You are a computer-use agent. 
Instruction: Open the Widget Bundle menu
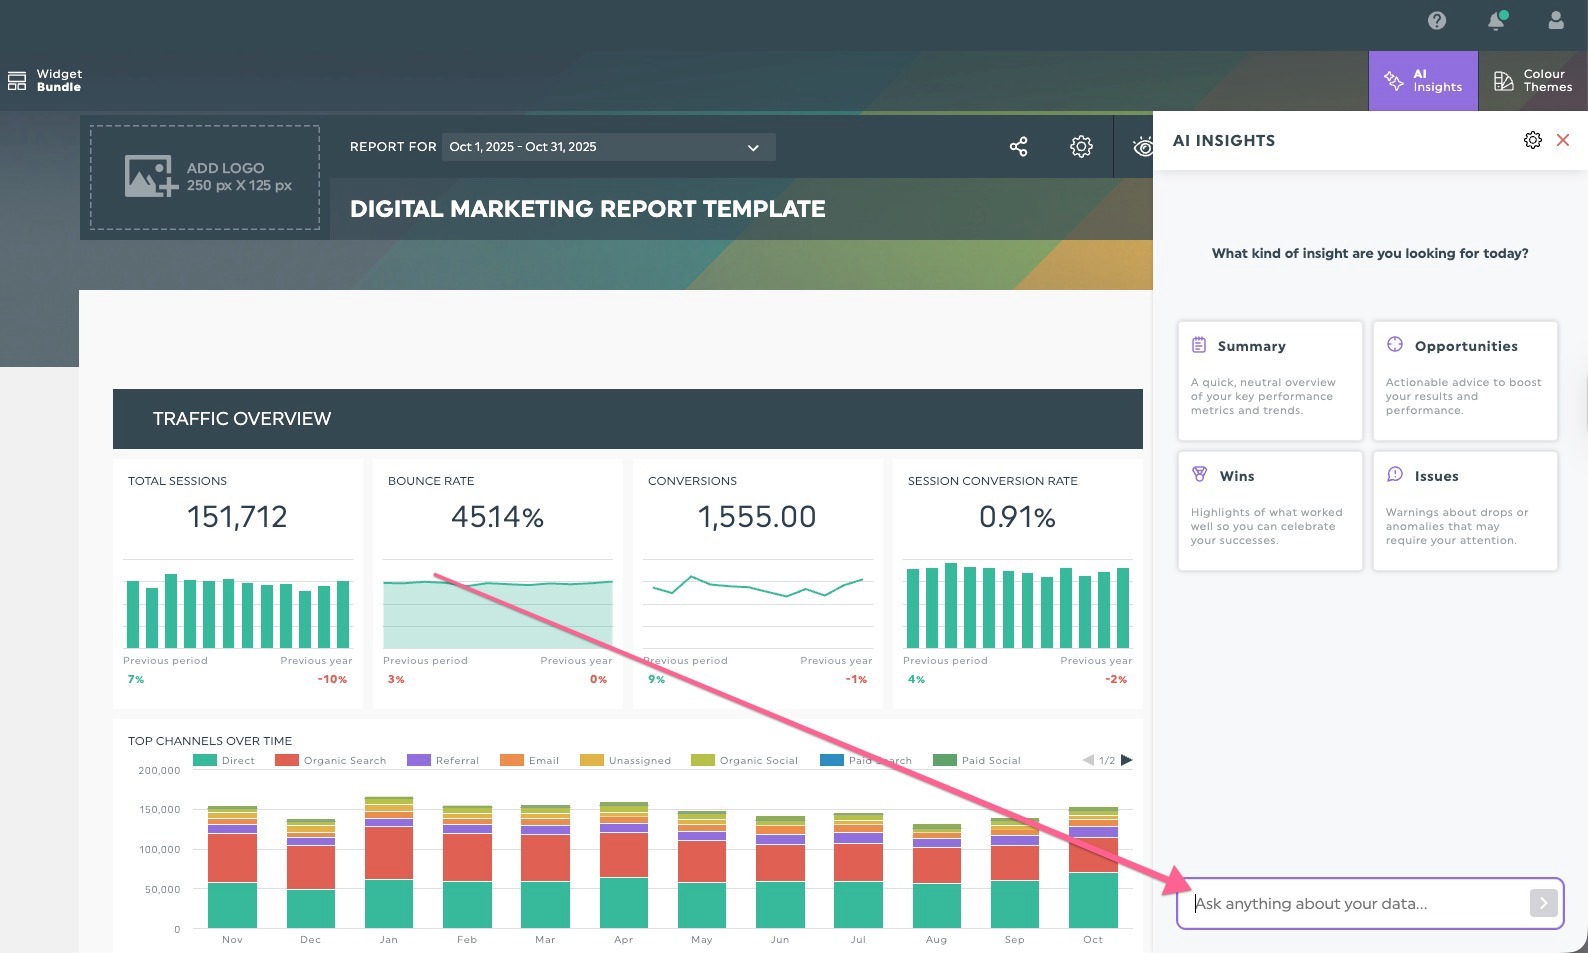45,80
